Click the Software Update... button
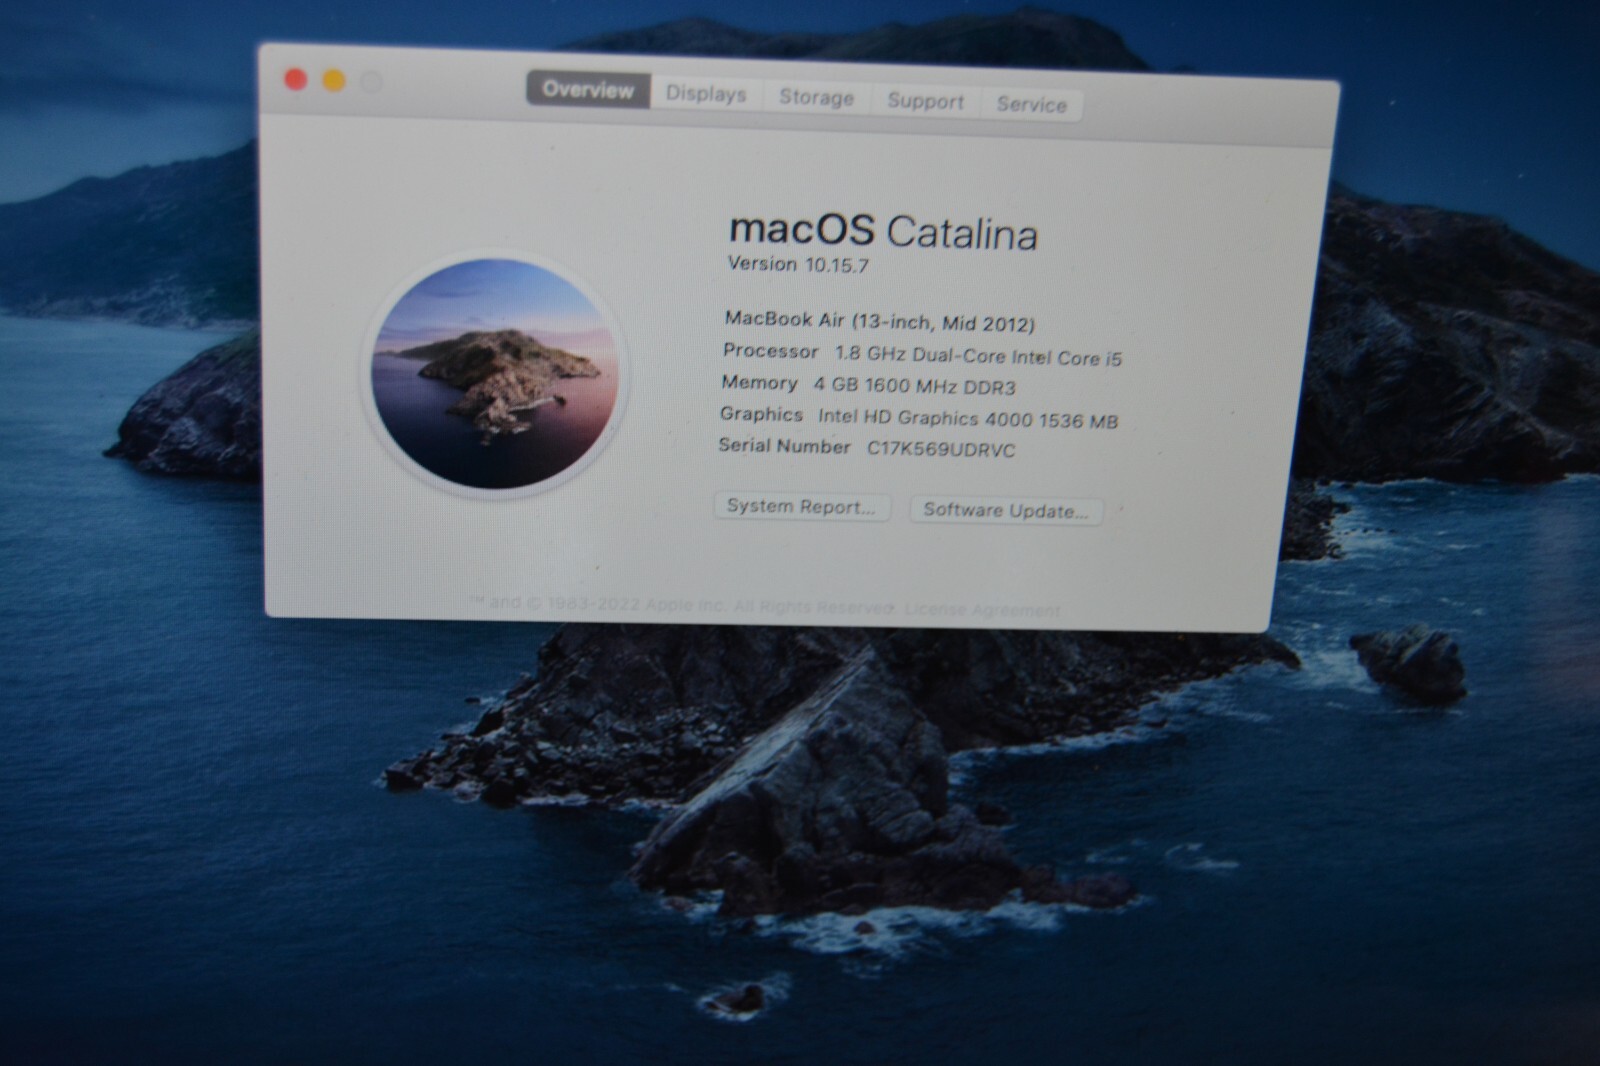1600x1066 pixels. (1005, 510)
